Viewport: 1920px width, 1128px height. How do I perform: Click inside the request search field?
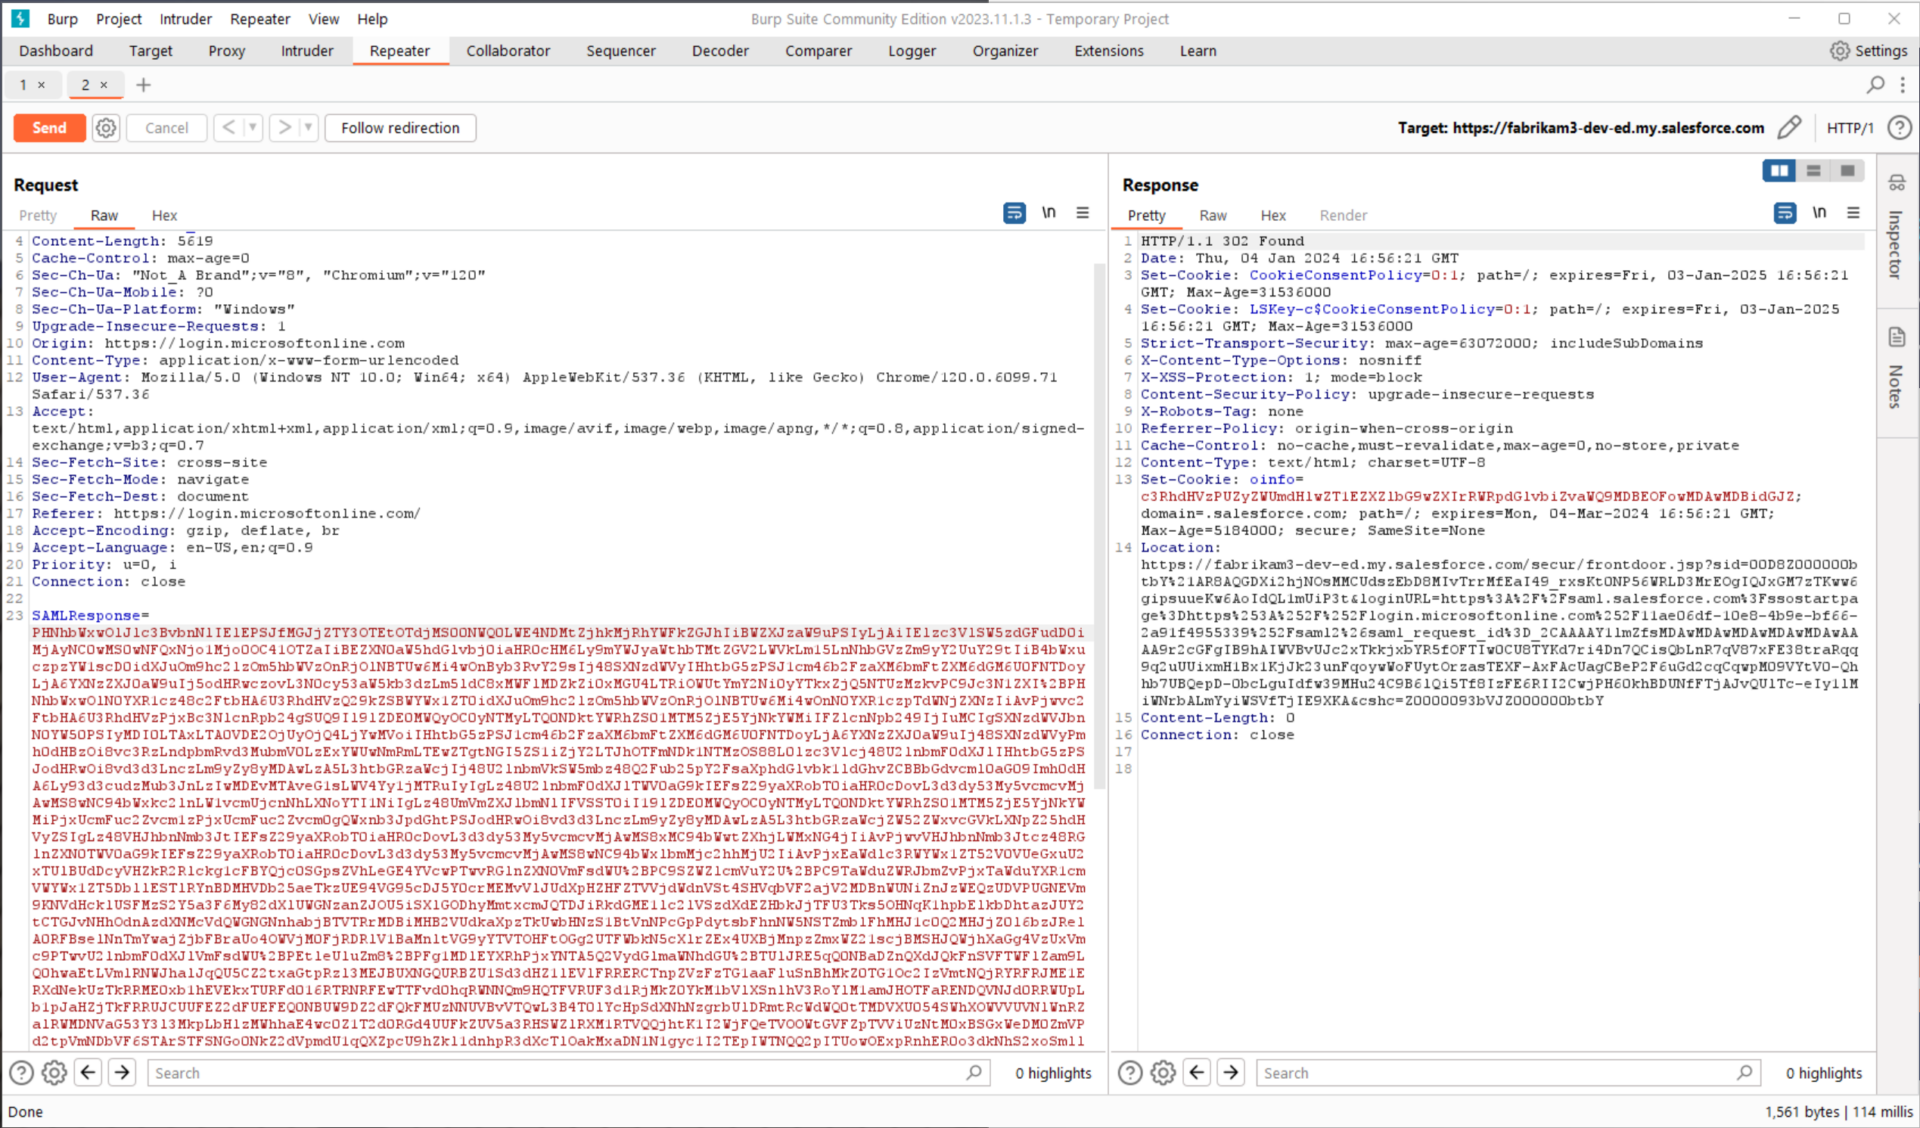coord(560,1072)
